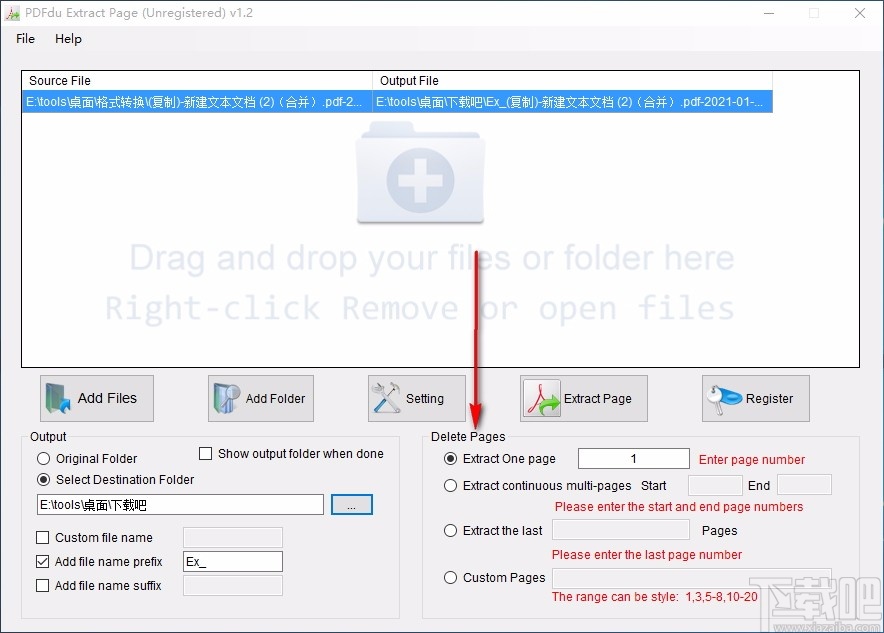This screenshot has width=884, height=633.
Task: Select the Original Folder radio option
Action: pyautogui.click(x=42, y=458)
